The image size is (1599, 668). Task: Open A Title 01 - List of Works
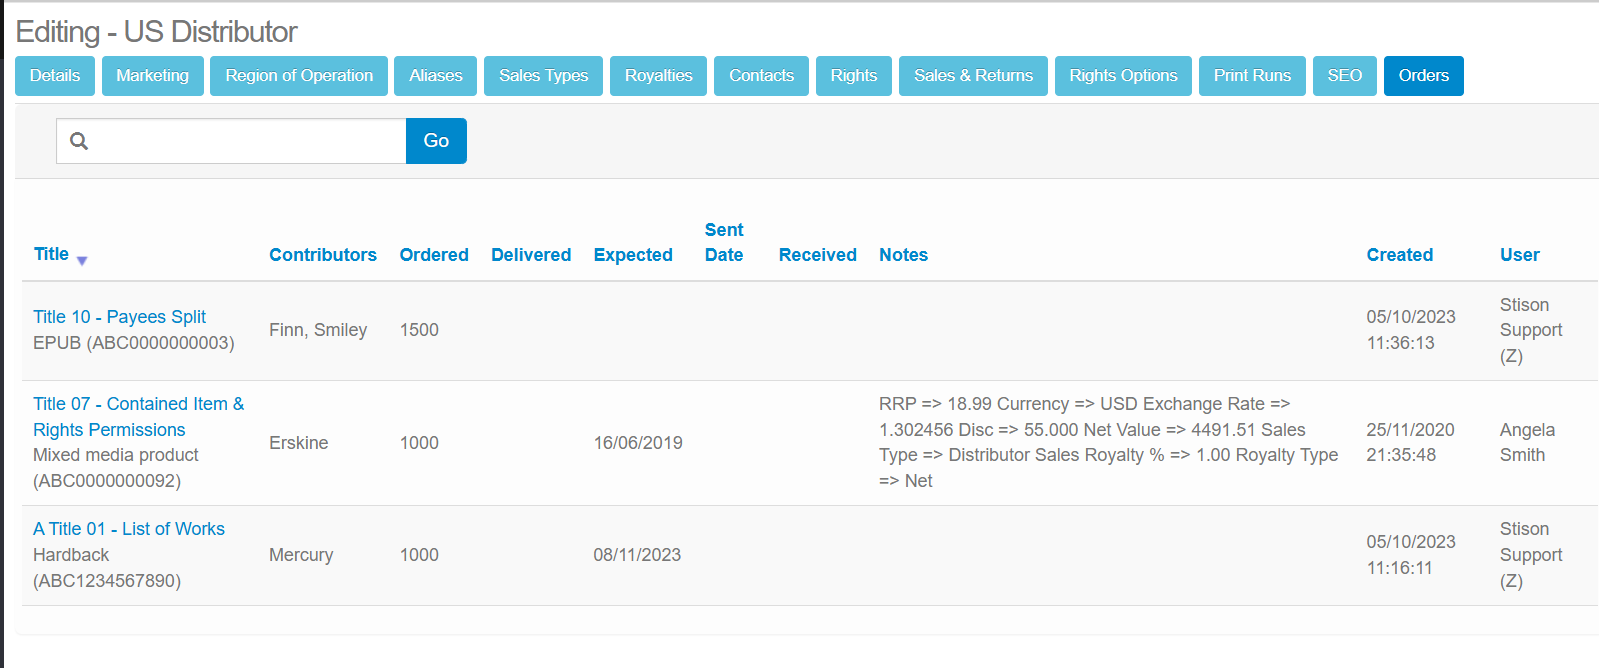click(x=129, y=529)
